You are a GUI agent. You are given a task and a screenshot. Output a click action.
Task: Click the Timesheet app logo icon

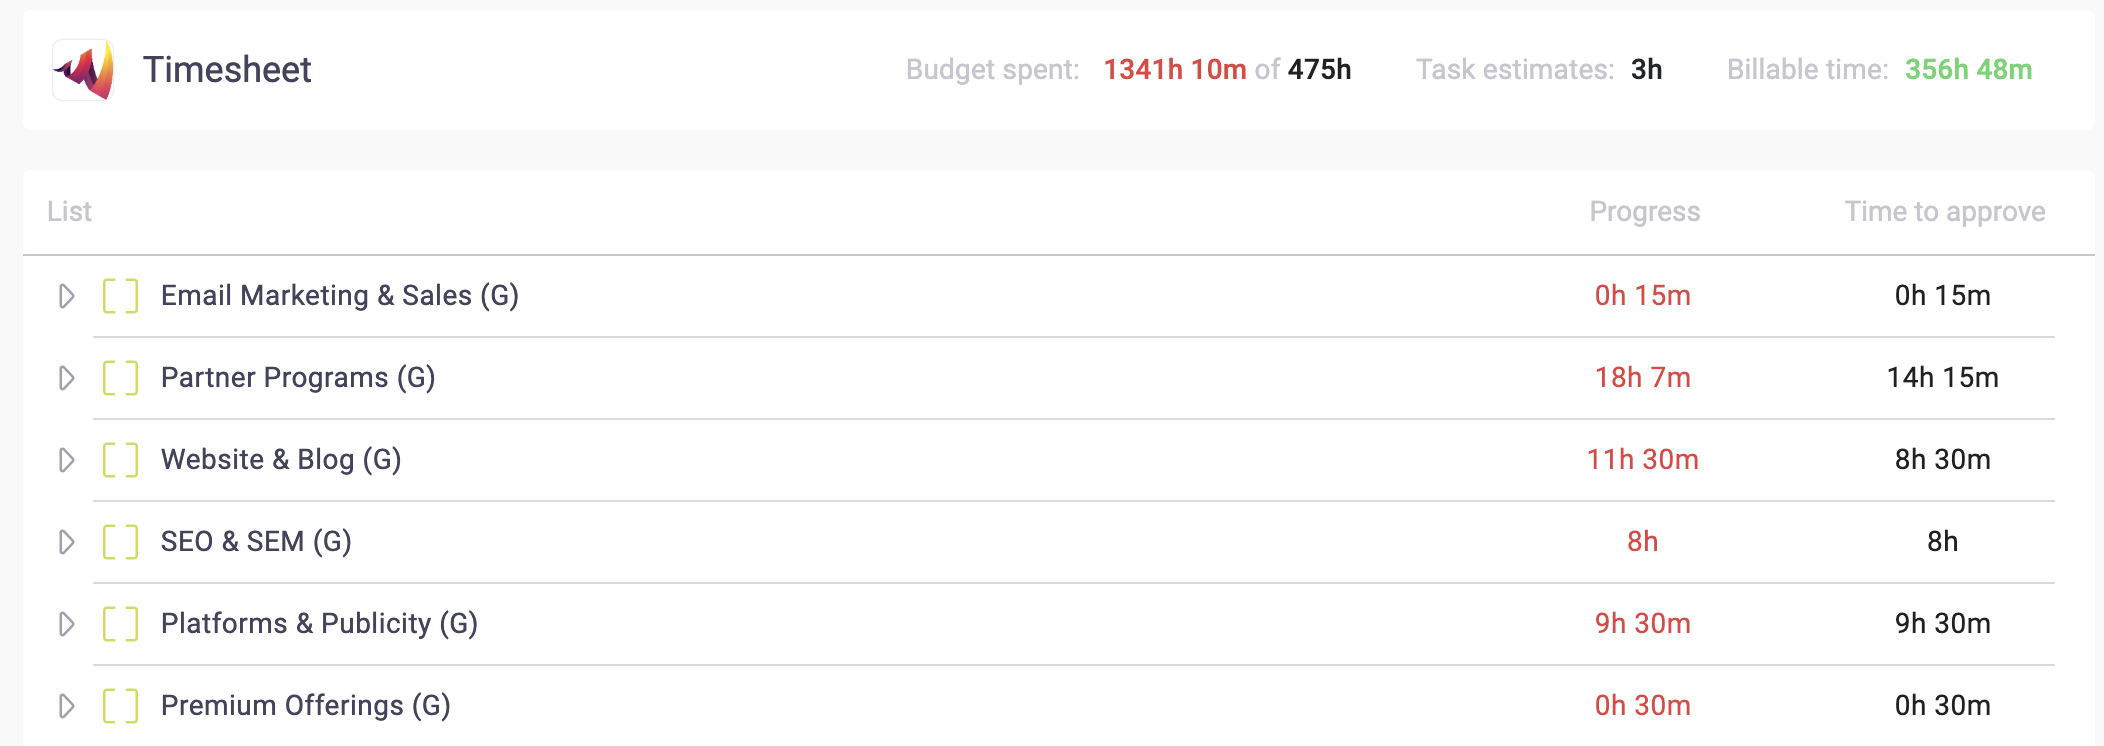(84, 70)
